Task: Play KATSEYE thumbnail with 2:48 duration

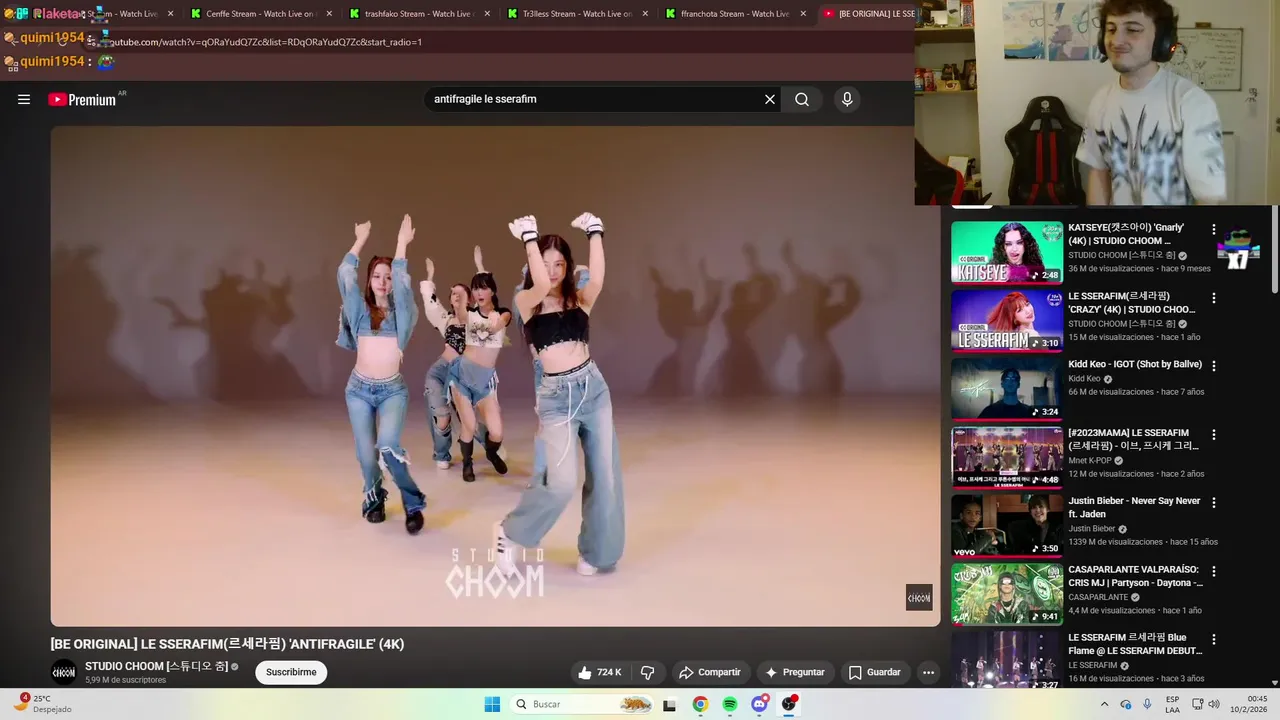Action: (1007, 252)
